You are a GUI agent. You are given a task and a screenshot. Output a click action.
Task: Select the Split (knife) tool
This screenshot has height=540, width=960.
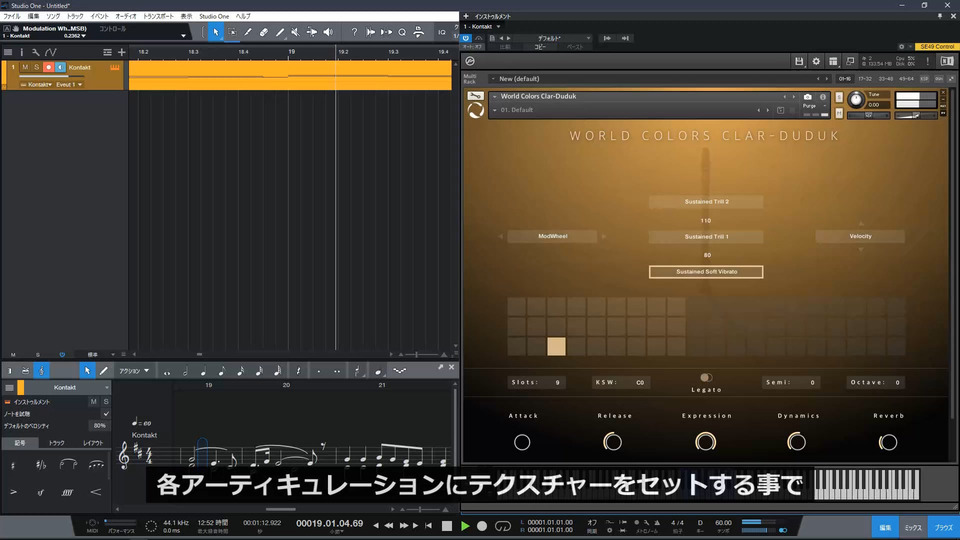[248, 32]
